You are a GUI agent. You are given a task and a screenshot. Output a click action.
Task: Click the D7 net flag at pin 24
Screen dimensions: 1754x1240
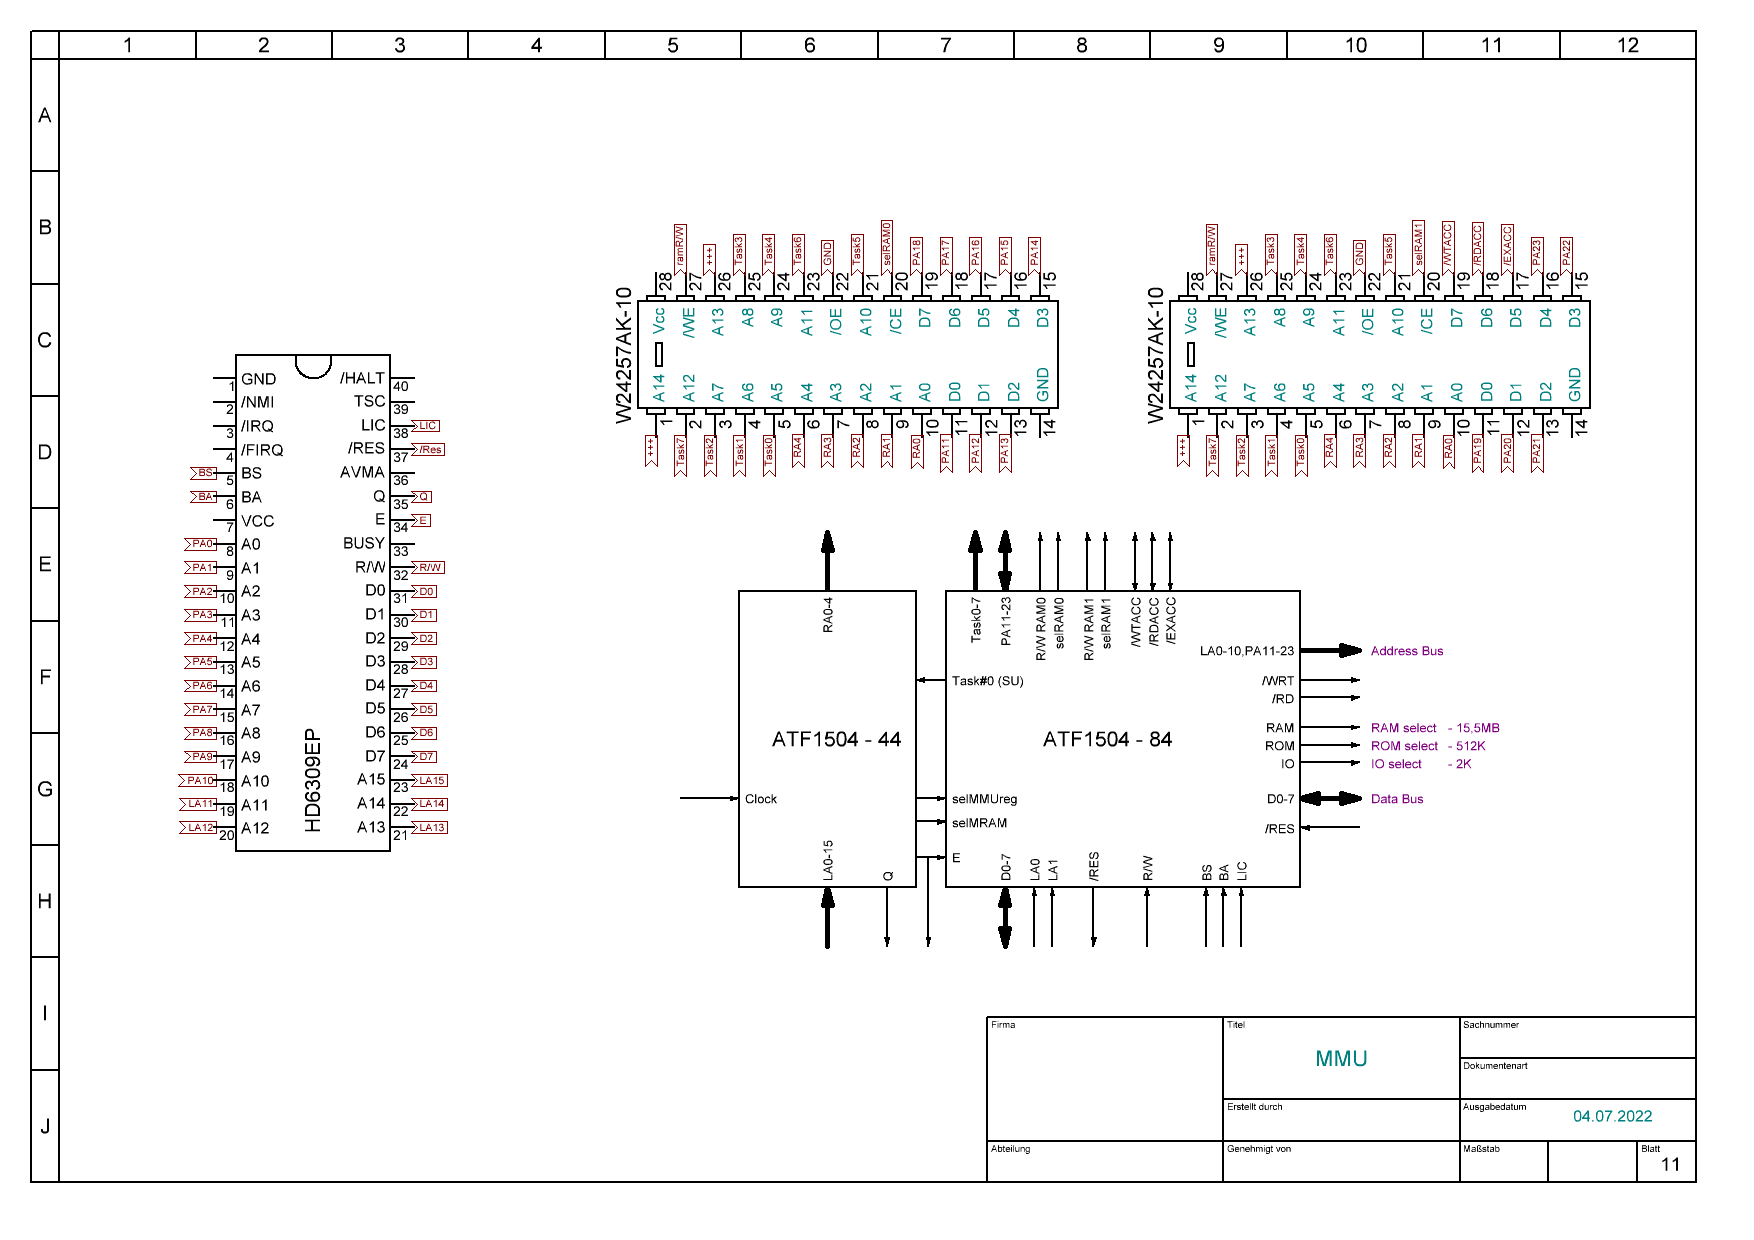pos(426,757)
